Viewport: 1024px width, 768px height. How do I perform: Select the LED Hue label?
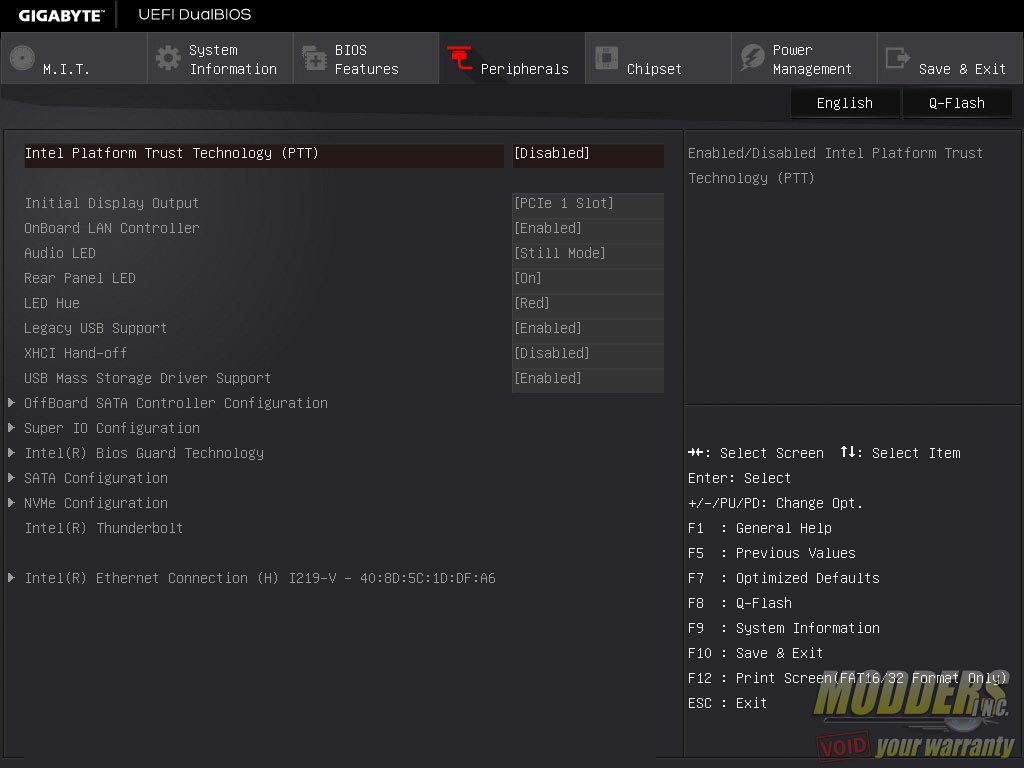[x=52, y=304]
